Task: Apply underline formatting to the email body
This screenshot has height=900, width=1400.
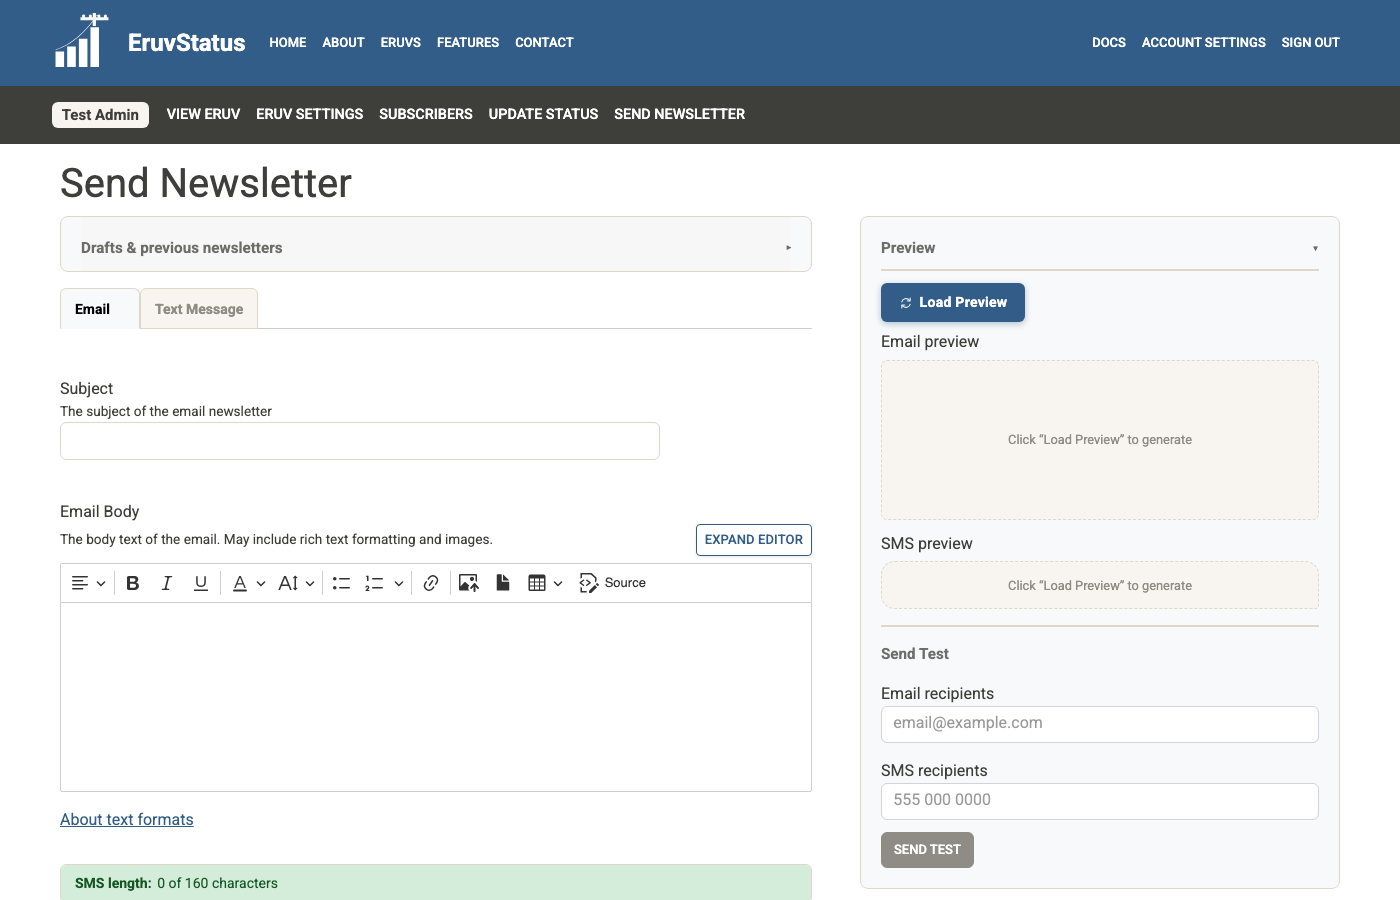Action: 201,582
